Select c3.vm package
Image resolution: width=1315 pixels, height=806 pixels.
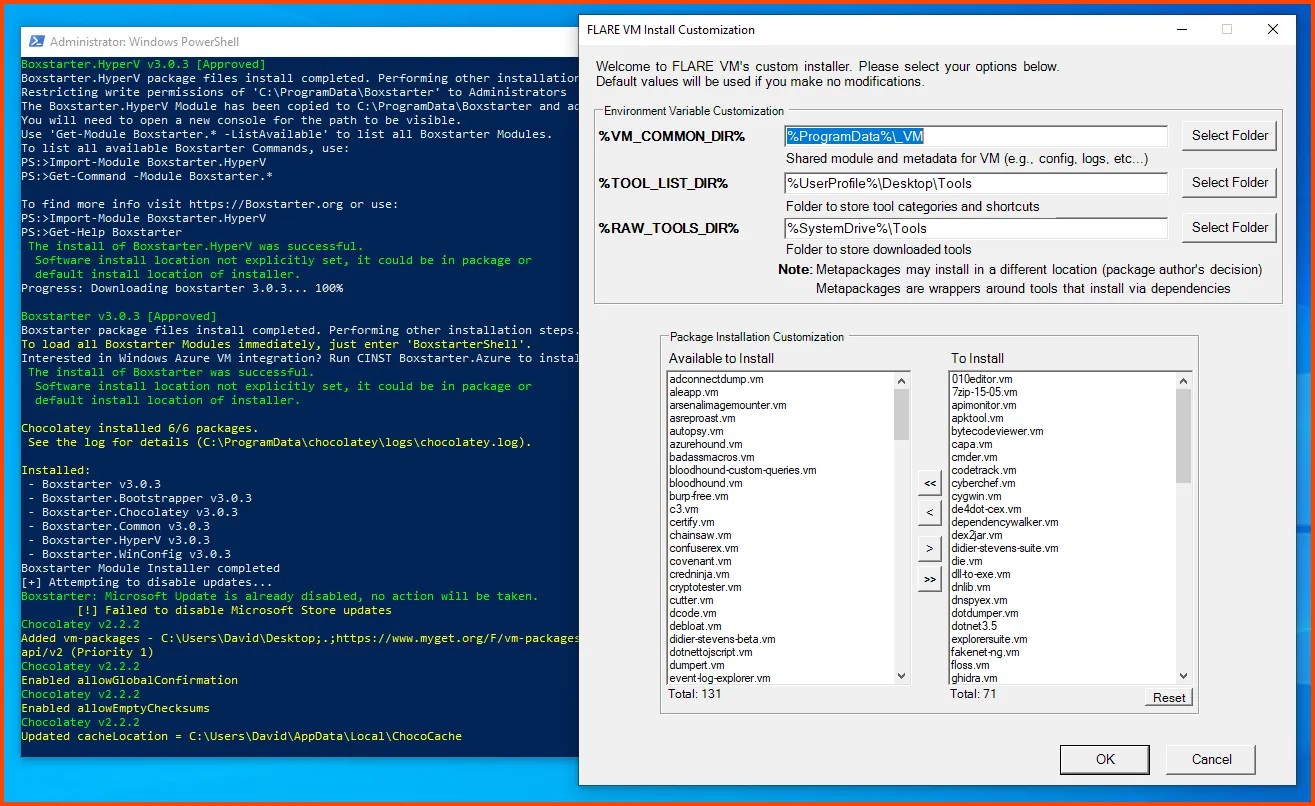pos(684,510)
